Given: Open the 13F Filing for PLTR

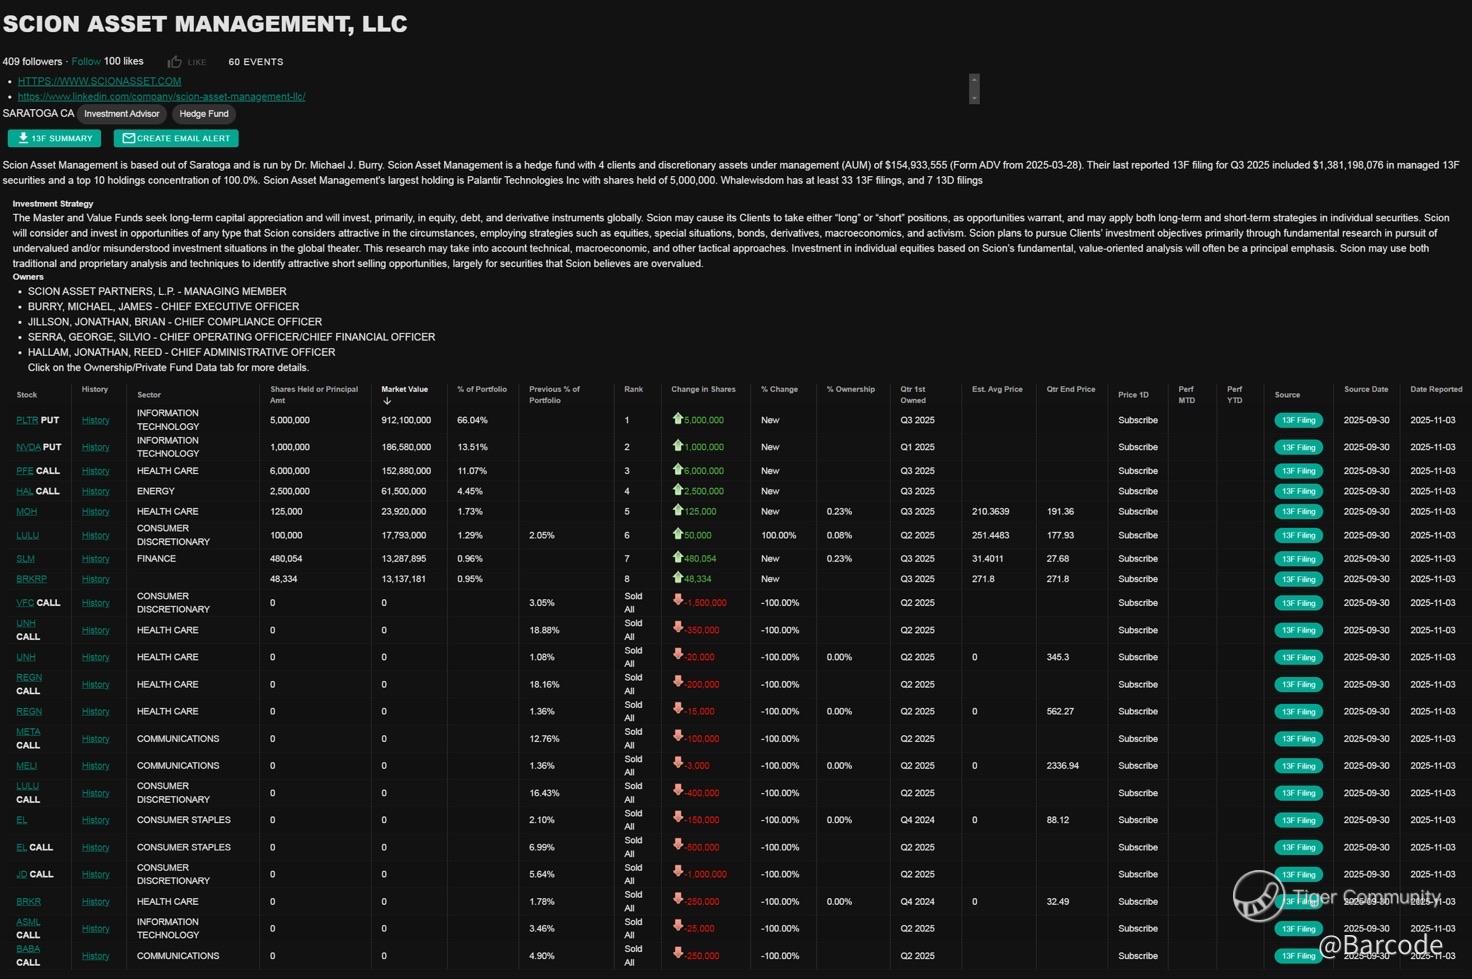Looking at the screenshot, I should pos(1298,420).
